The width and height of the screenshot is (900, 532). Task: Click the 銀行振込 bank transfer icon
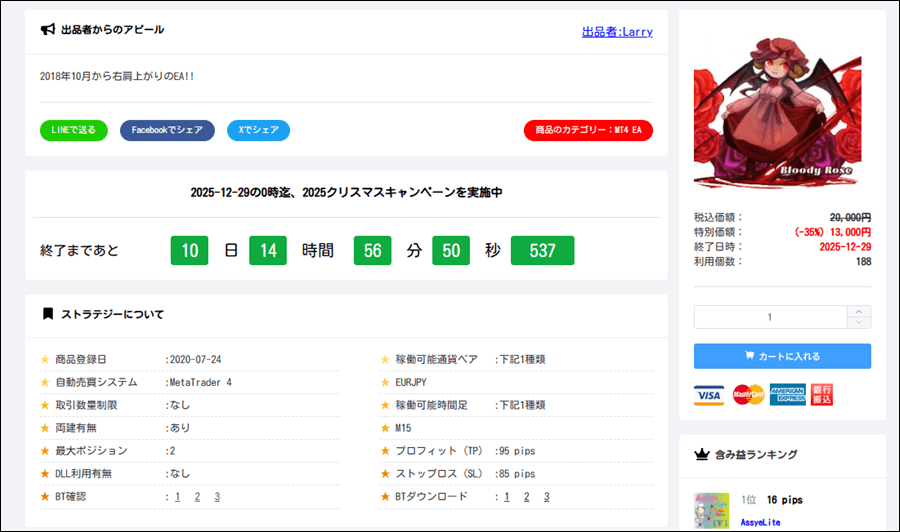[x=823, y=395]
